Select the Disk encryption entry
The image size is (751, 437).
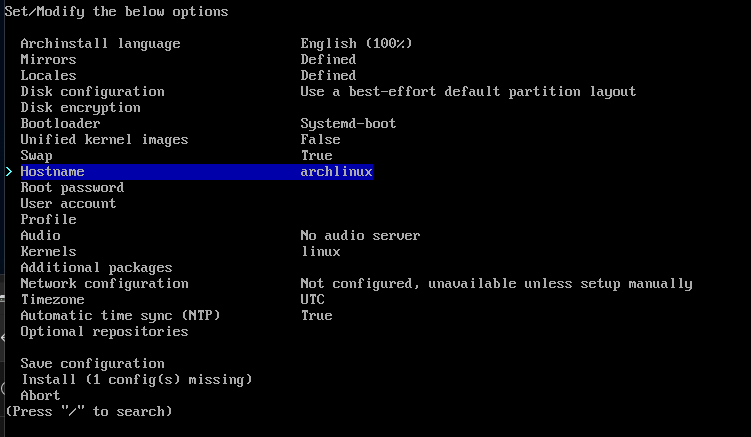(x=80, y=108)
